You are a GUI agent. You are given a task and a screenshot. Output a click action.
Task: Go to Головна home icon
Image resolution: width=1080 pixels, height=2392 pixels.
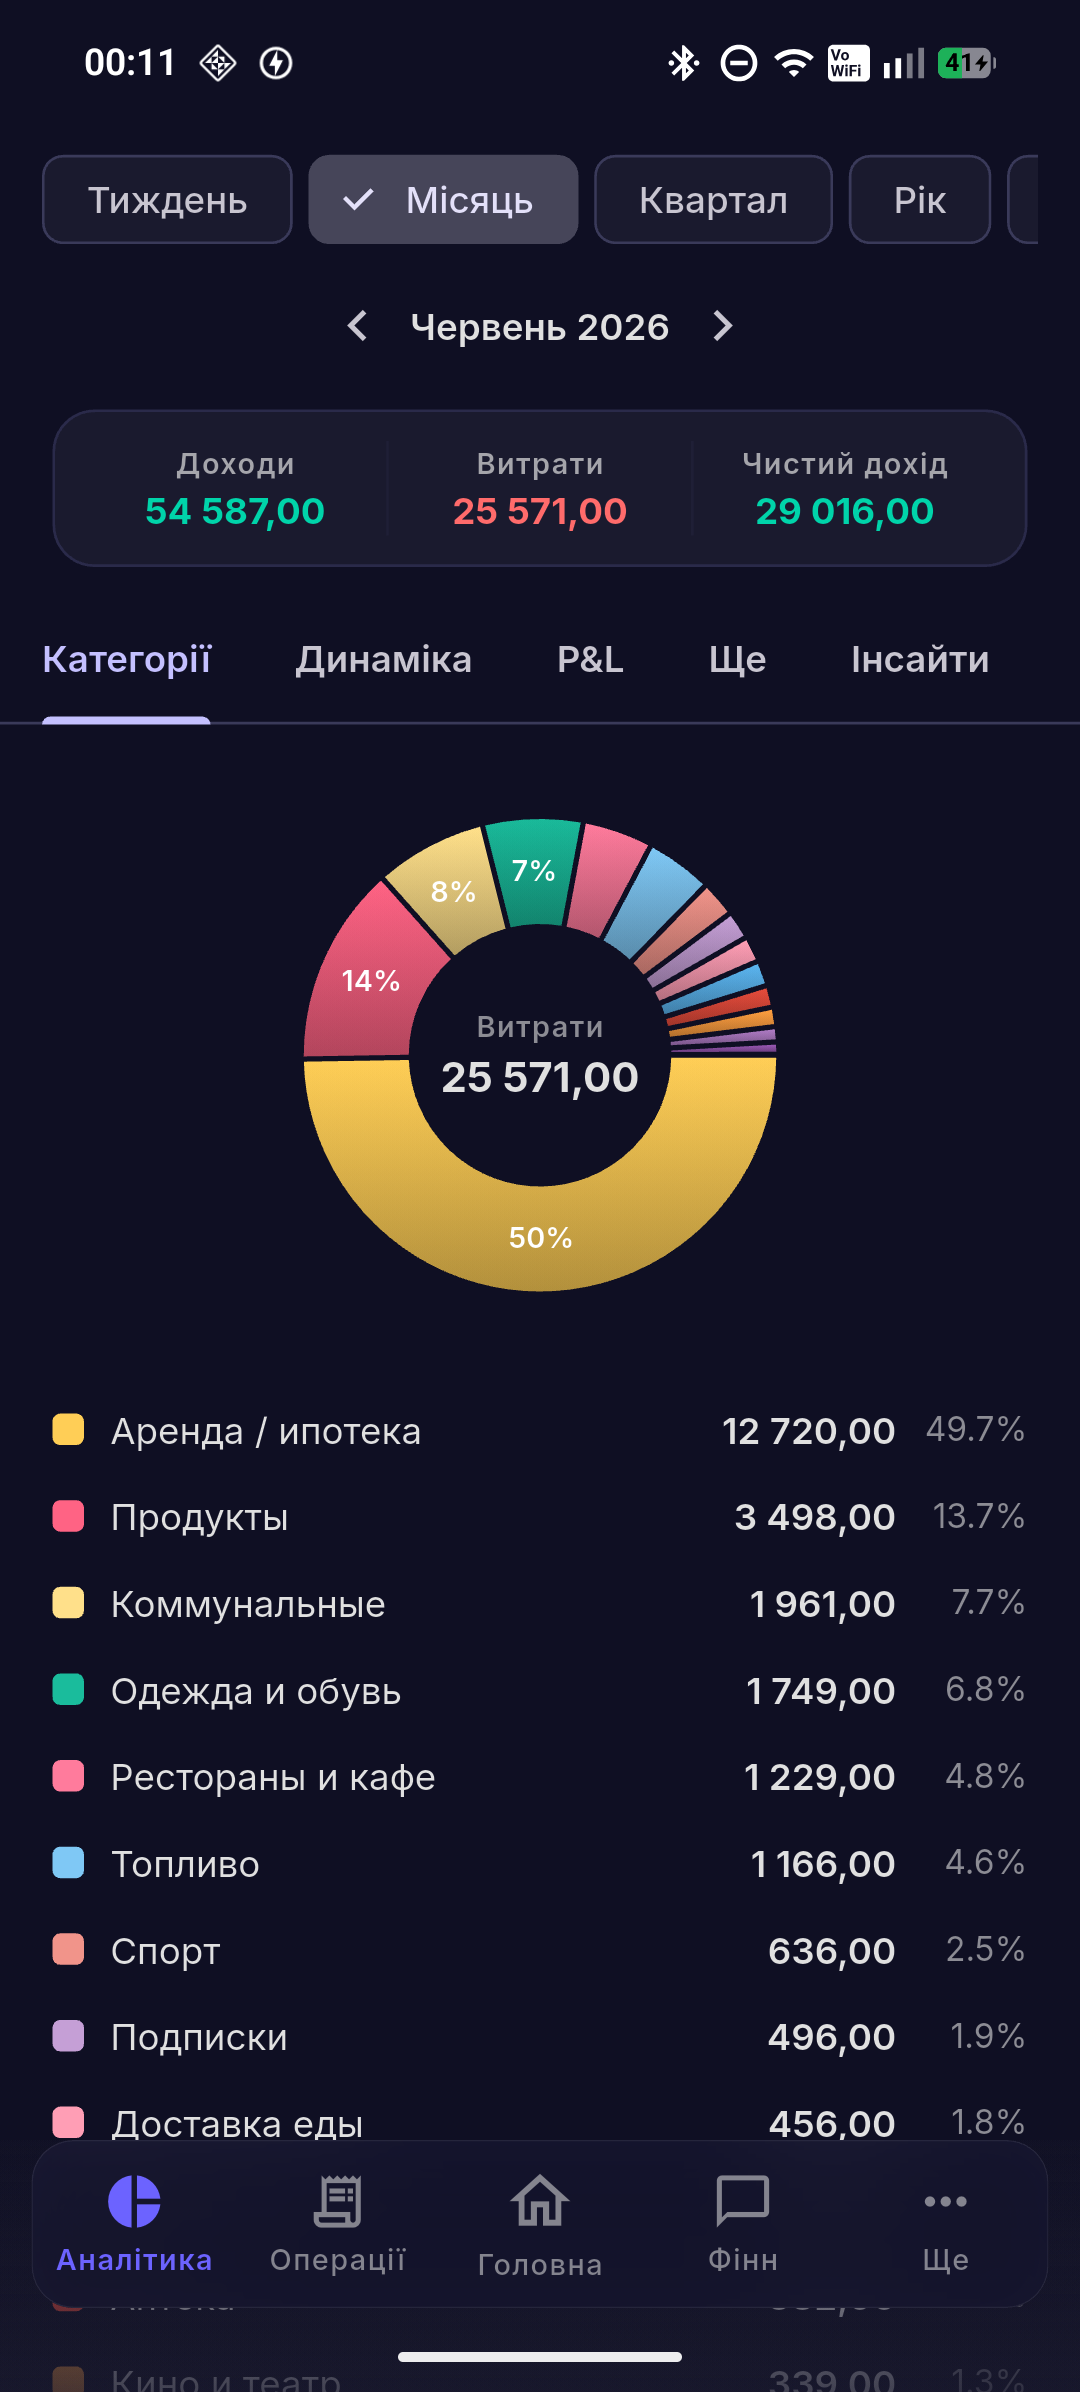click(x=540, y=2201)
